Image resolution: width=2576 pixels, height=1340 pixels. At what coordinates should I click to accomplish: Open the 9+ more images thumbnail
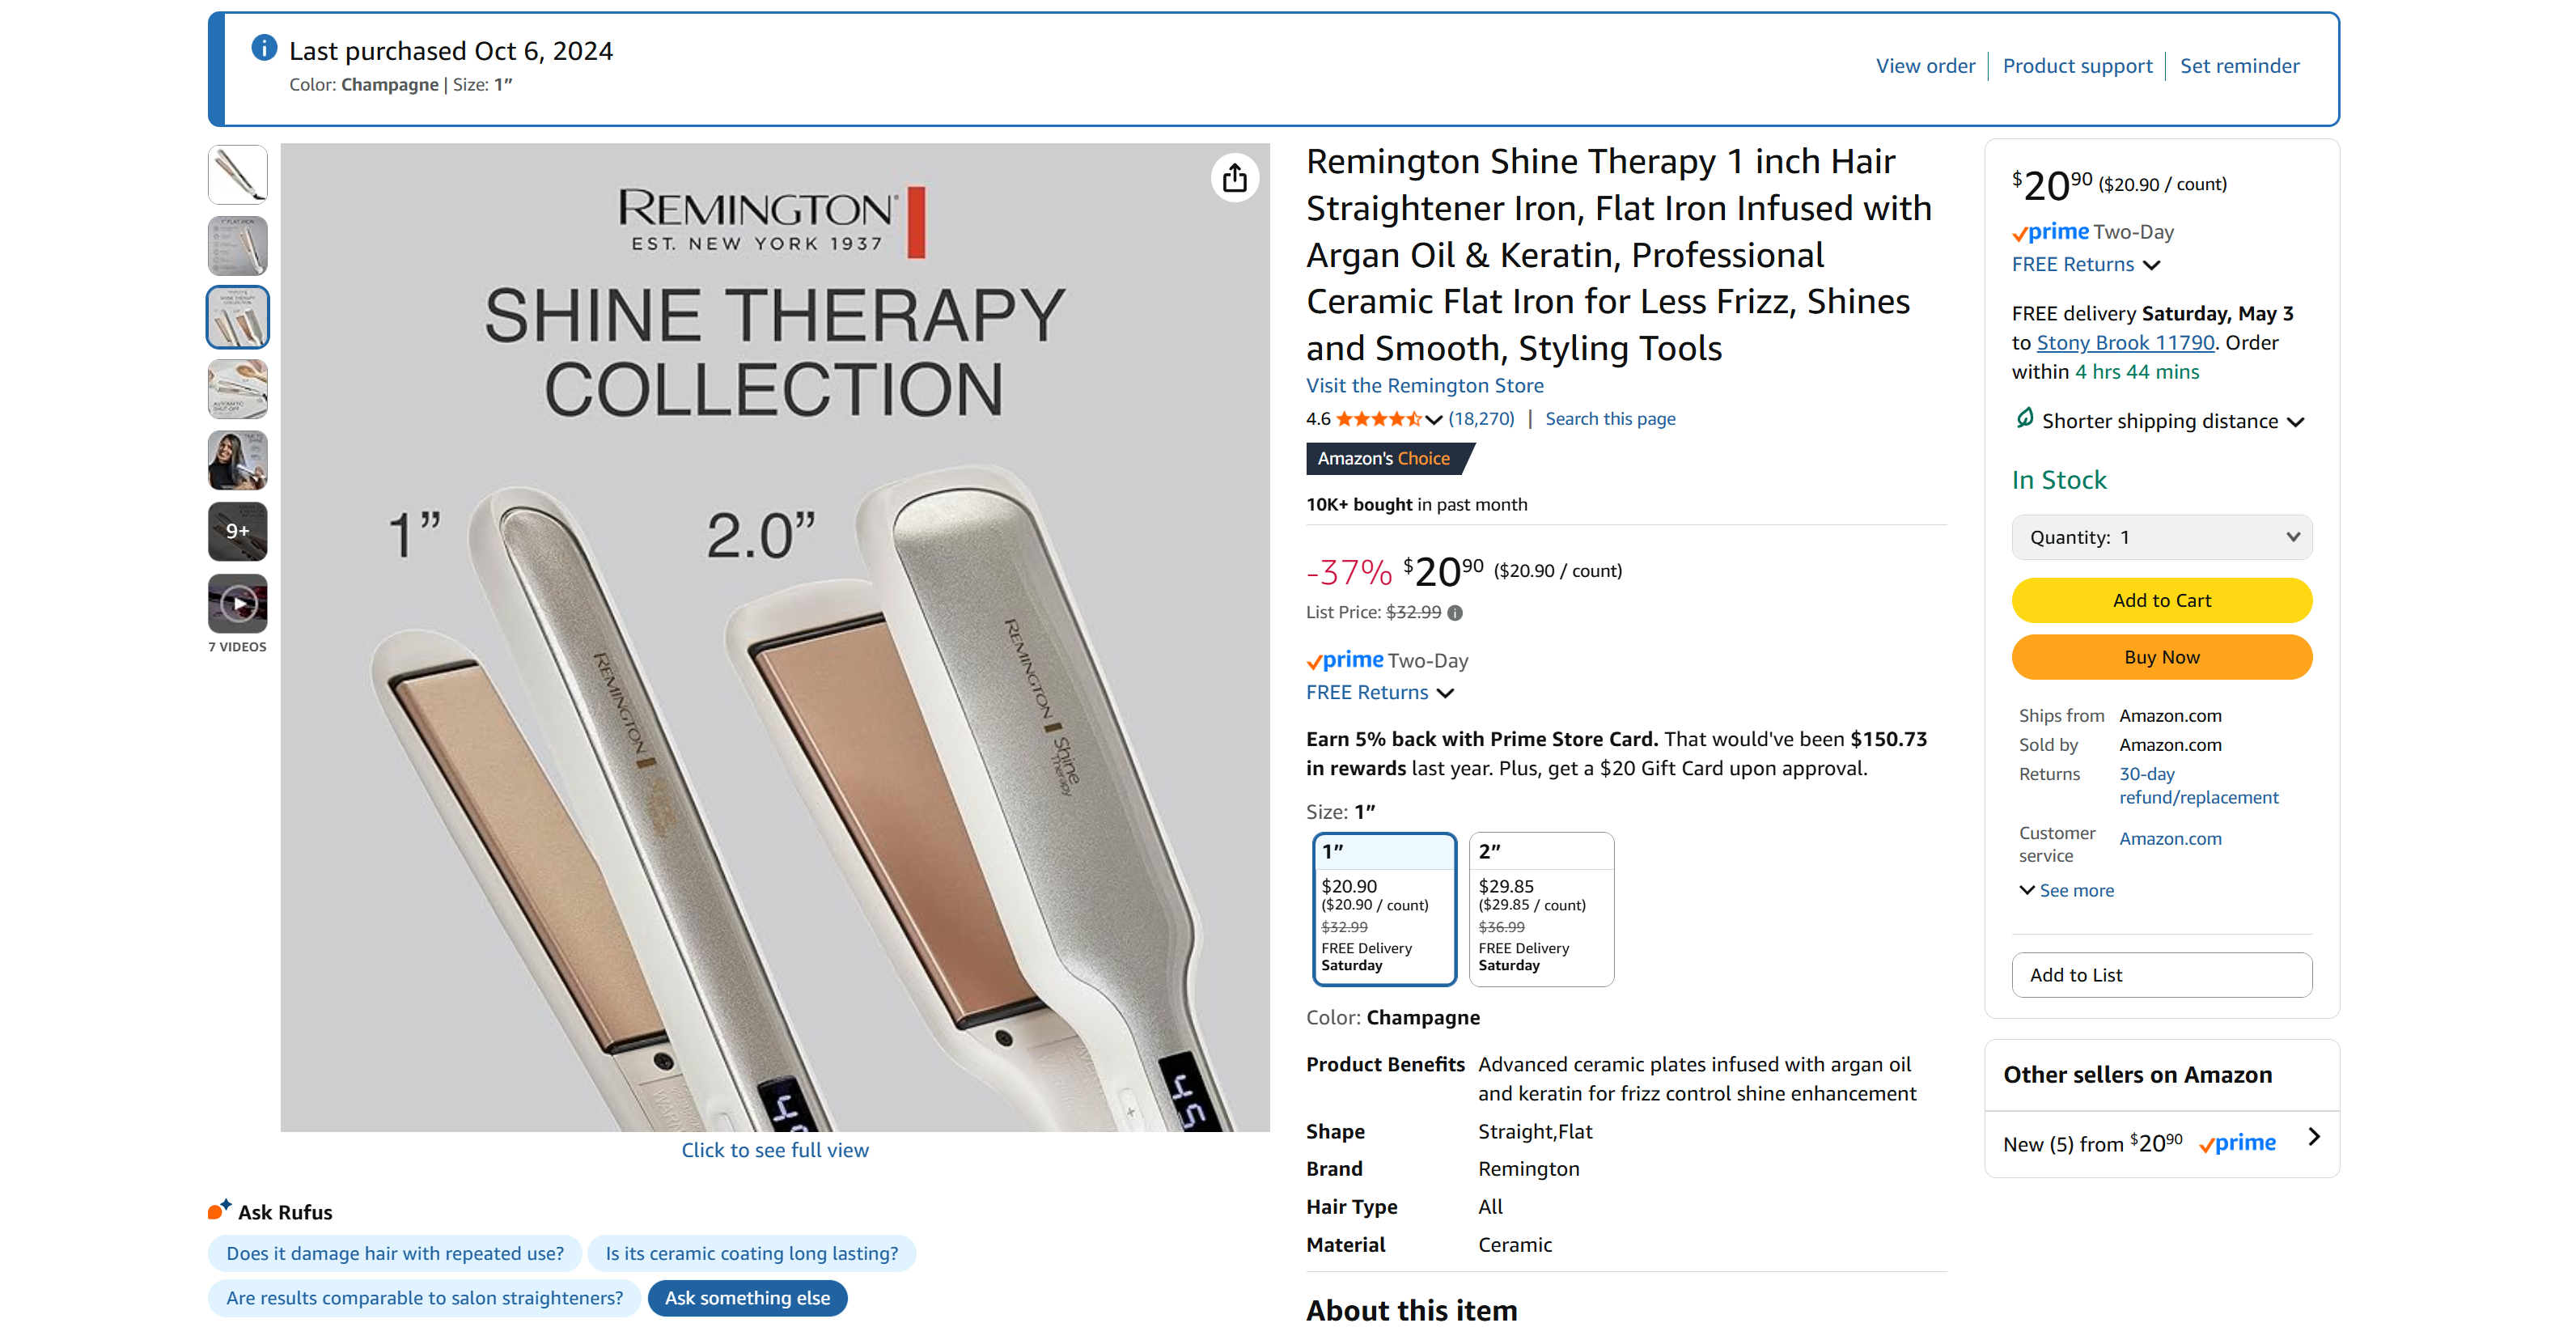(x=238, y=531)
